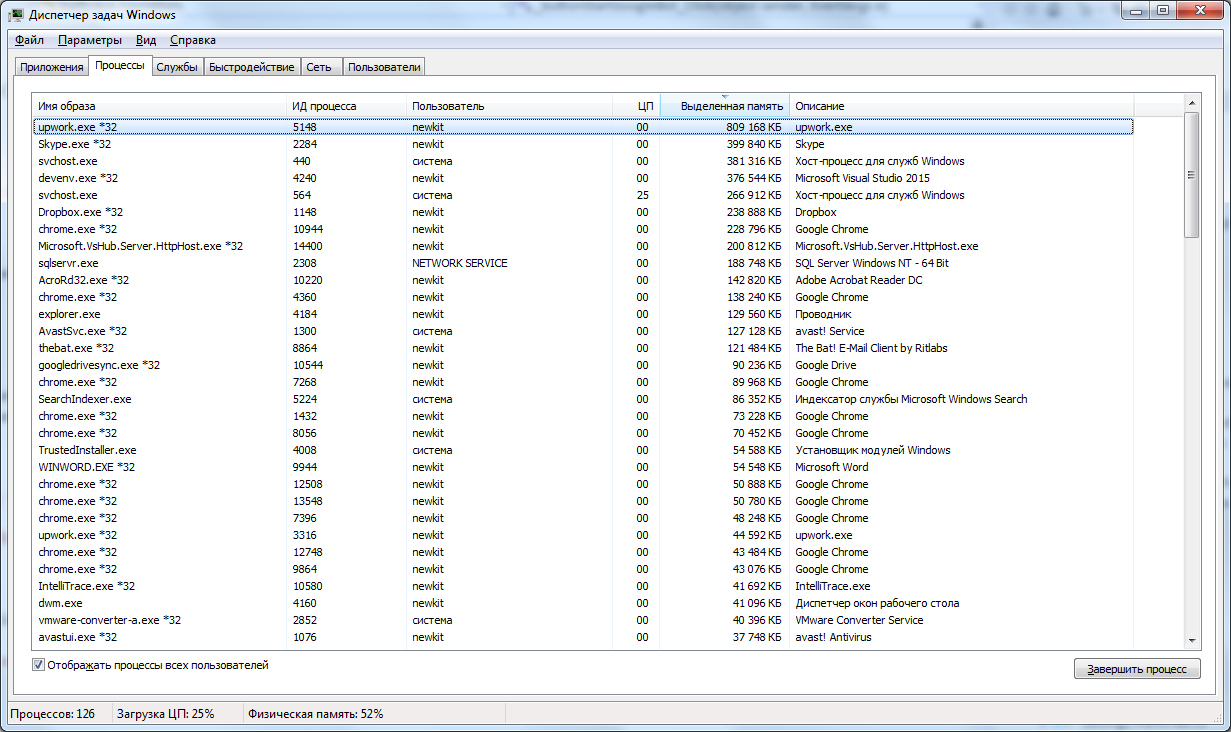Select the explorer.exe process
Viewport: 1231px width, 732px height.
coord(583,314)
